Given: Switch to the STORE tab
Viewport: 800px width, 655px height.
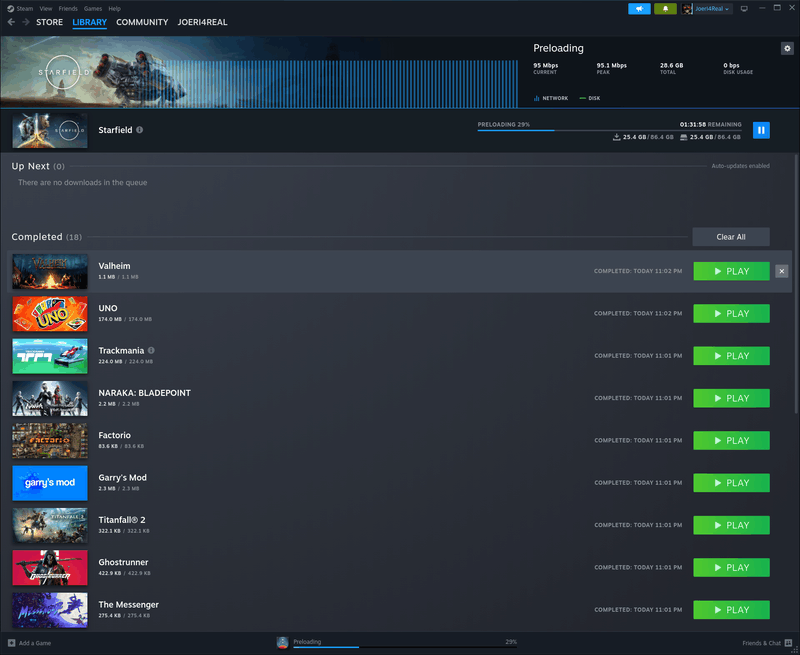Looking at the screenshot, I should tap(49, 22).
